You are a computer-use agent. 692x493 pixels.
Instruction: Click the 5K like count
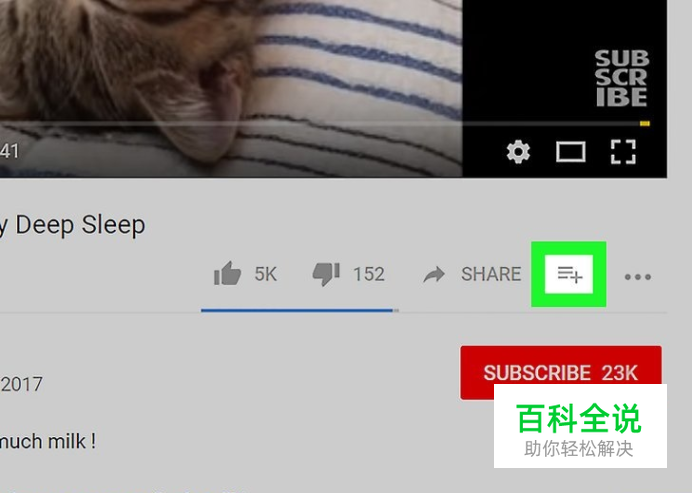pos(266,274)
